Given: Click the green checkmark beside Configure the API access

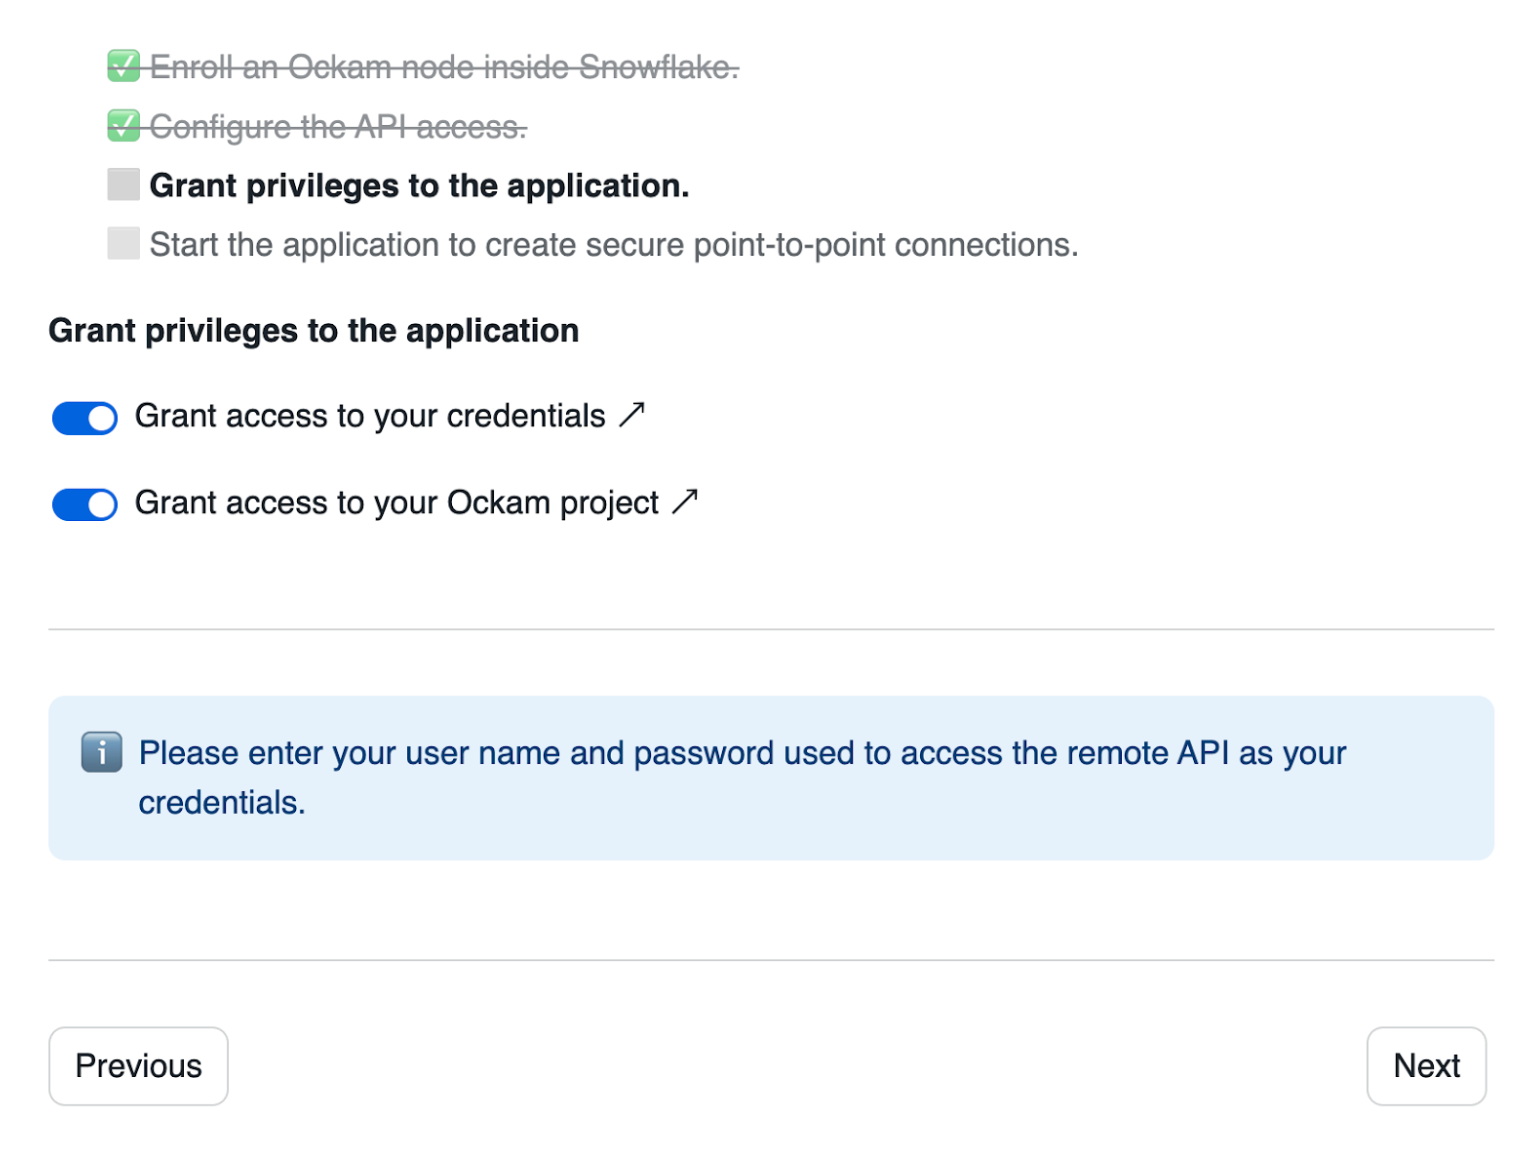Looking at the screenshot, I should (123, 126).
